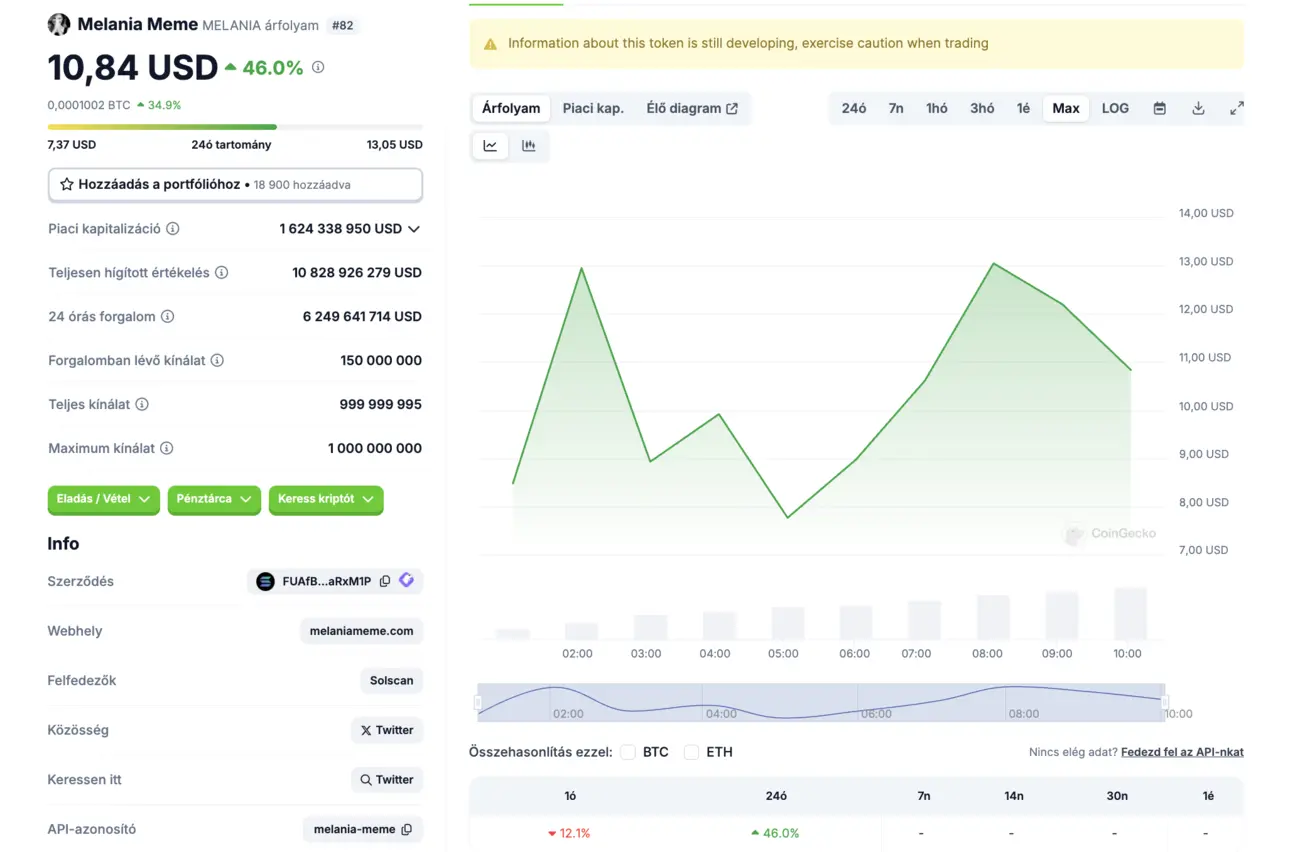This screenshot has width=1300, height=852.
Task: Open the Élő diagram external tab
Action: coord(692,108)
